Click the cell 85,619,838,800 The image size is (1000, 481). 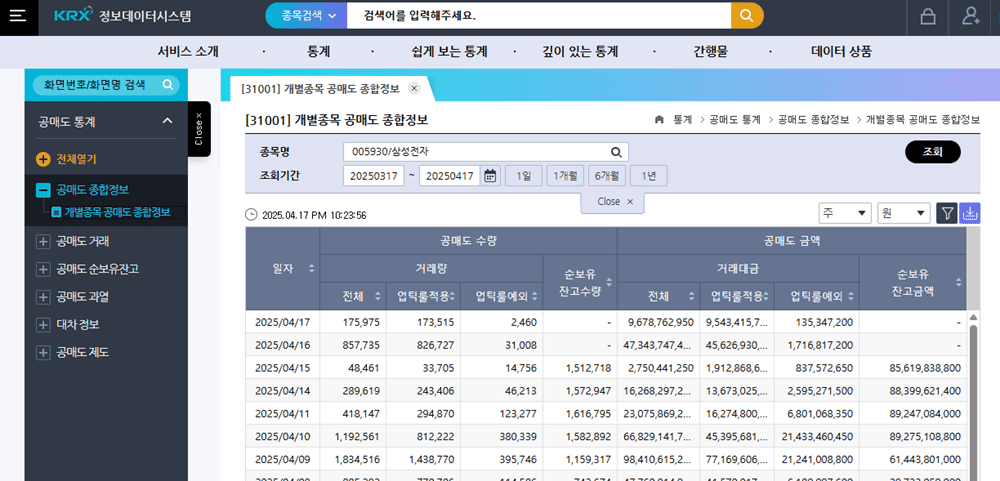click(x=913, y=367)
